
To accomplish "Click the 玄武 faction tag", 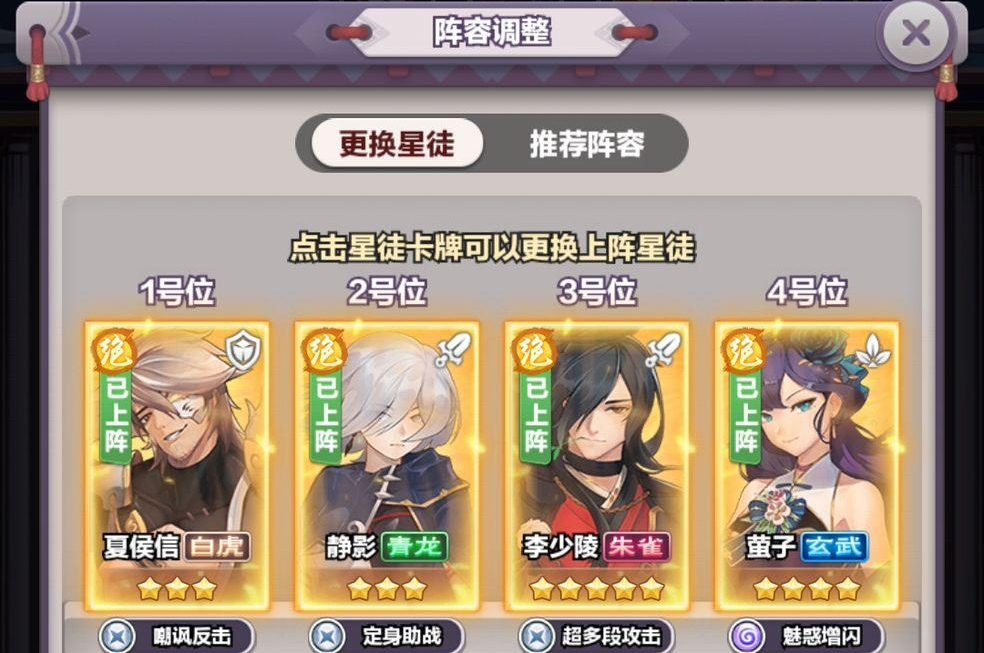I will pyautogui.click(x=834, y=546).
